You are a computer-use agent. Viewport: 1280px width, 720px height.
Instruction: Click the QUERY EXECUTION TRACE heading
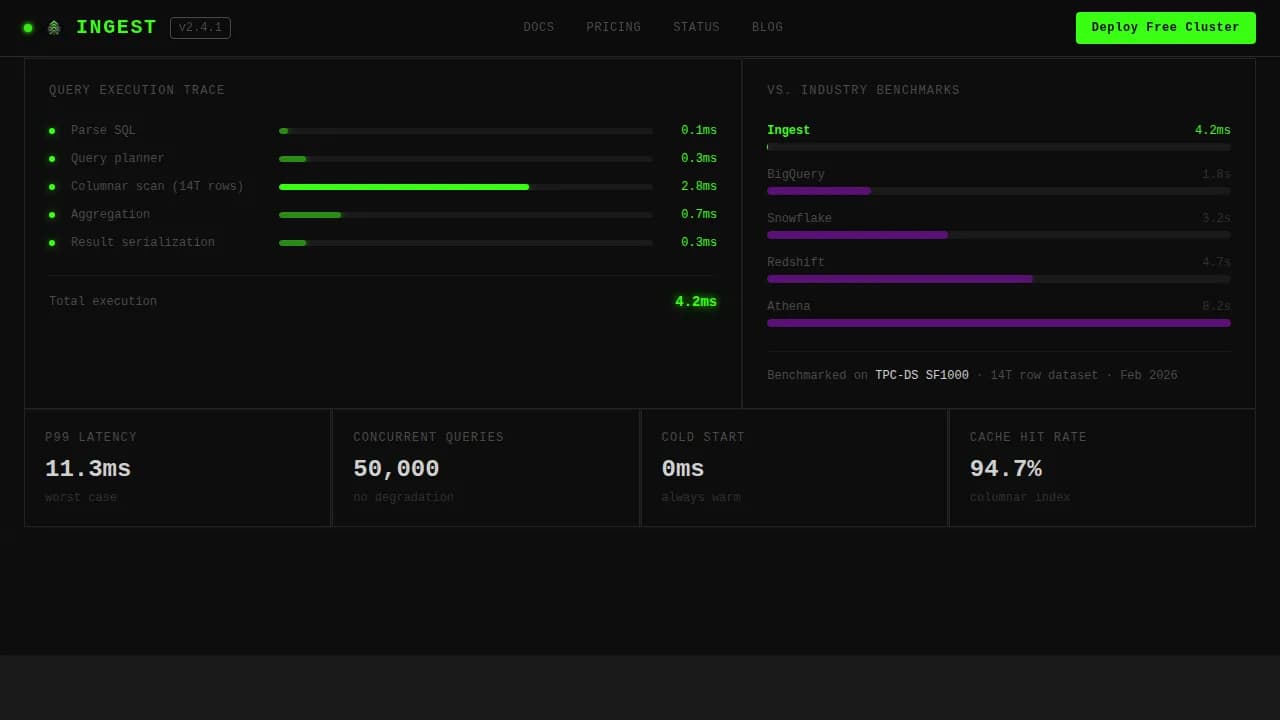click(137, 91)
